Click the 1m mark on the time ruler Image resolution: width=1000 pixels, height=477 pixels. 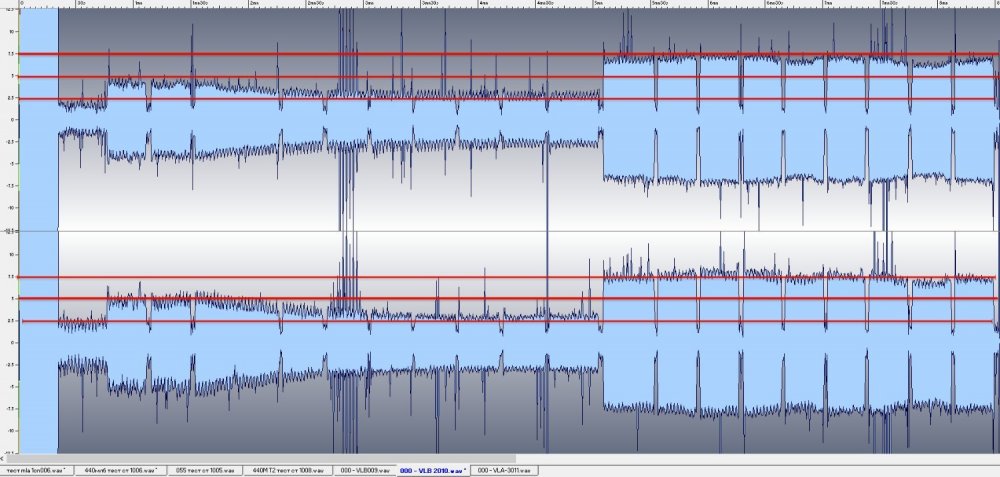pyautogui.click(x=137, y=4)
